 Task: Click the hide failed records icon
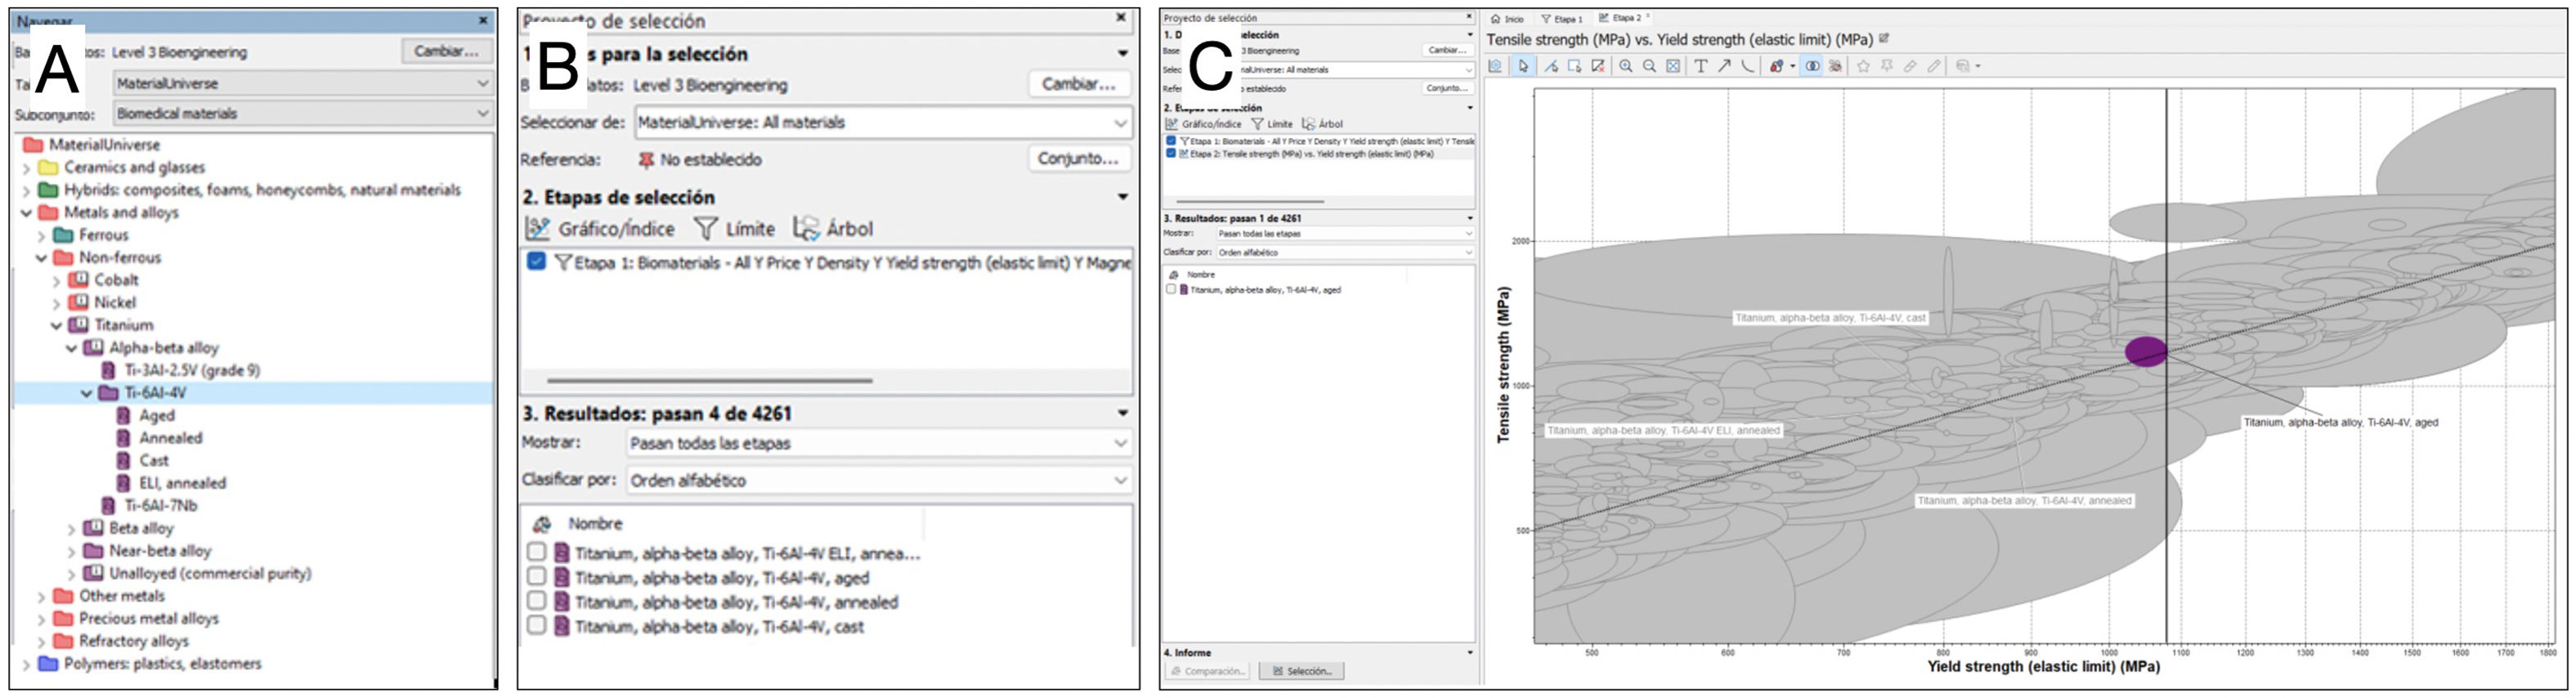pyautogui.click(x=1836, y=66)
